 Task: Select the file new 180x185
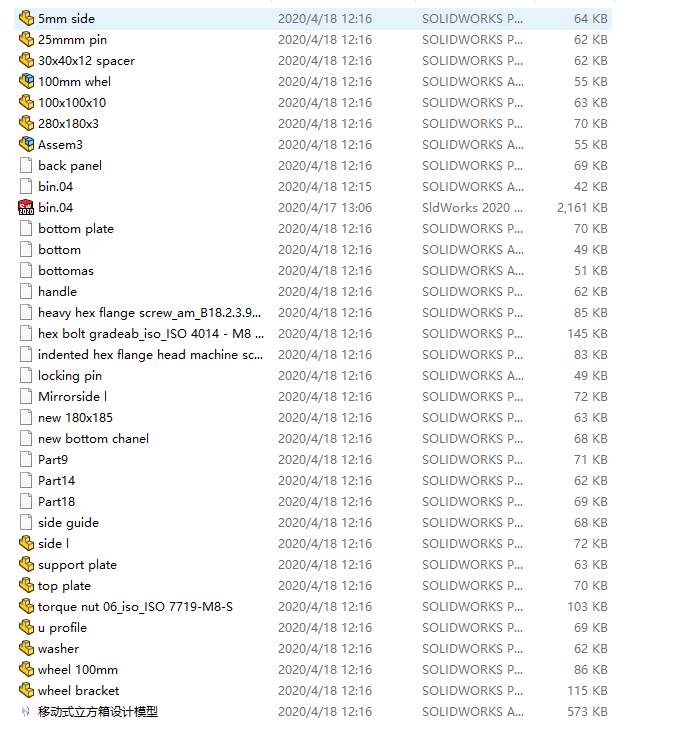click(x=75, y=418)
